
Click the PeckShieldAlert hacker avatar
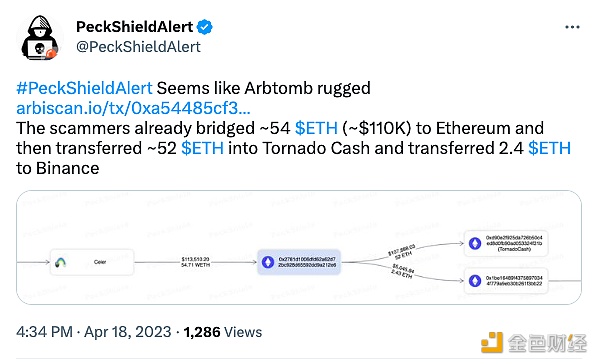pos(40,37)
